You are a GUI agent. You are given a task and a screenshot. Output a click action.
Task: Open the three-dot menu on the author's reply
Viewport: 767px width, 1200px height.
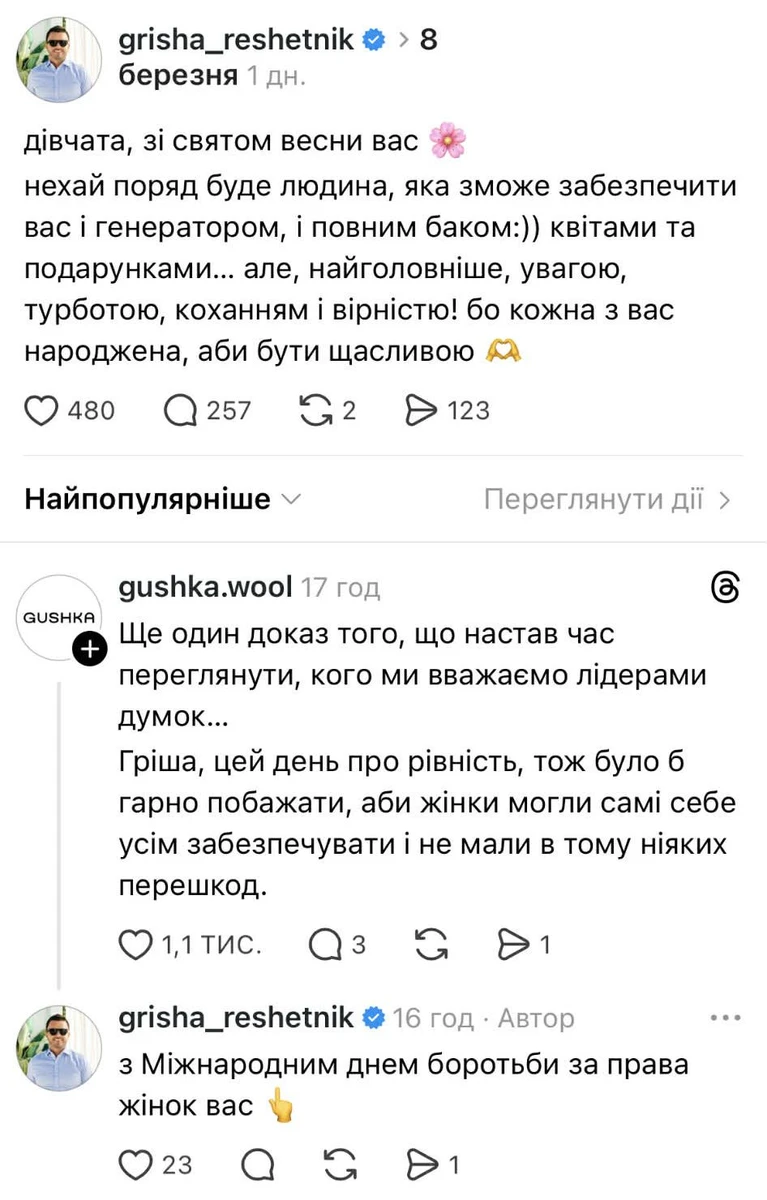pos(724,1016)
